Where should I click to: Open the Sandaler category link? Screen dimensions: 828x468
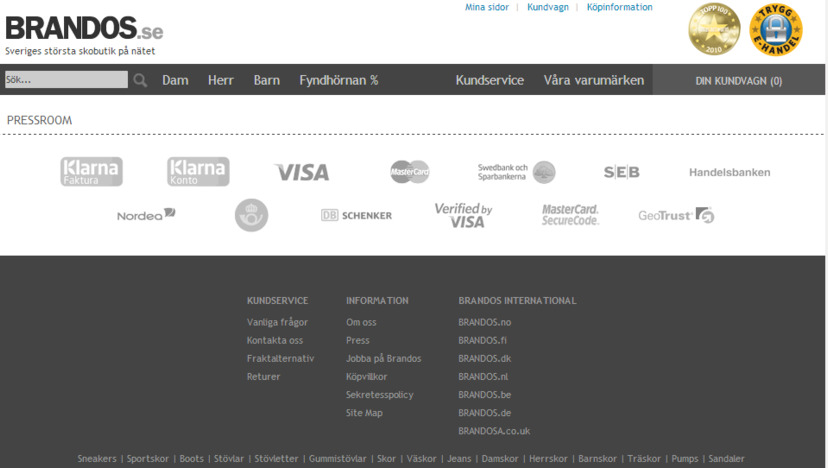coord(726,458)
